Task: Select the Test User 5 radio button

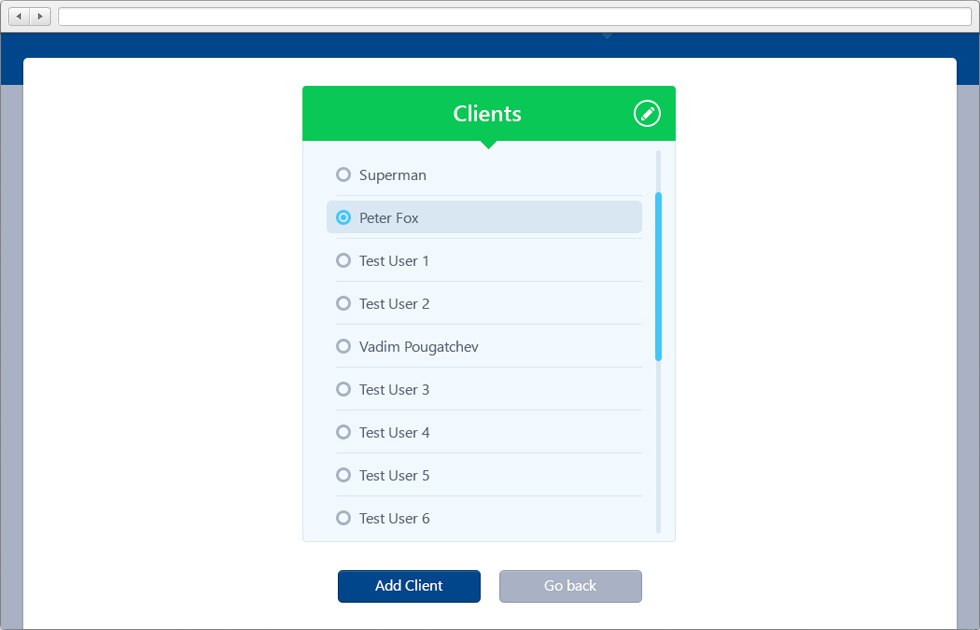Action: pyautogui.click(x=343, y=475)
